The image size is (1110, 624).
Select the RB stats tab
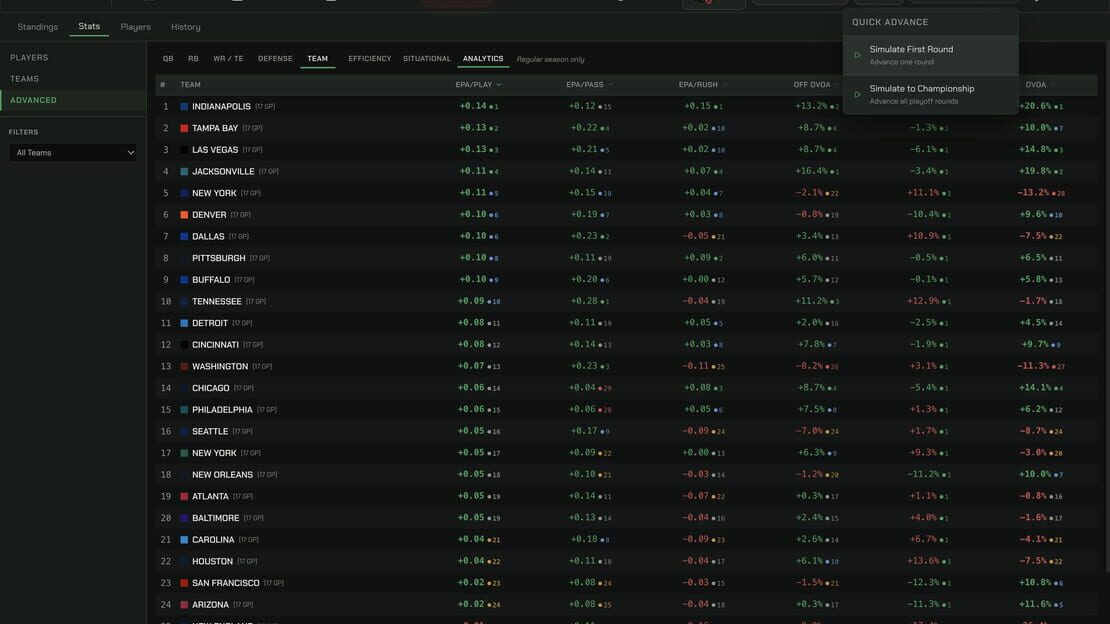click(193, 59)
